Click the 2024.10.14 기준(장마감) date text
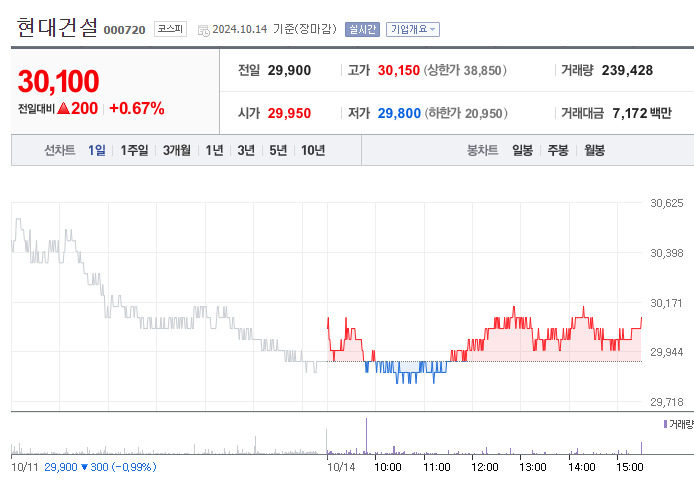This screenshot has width=694, height=485. pyautogui.click(x=274, y=29)
